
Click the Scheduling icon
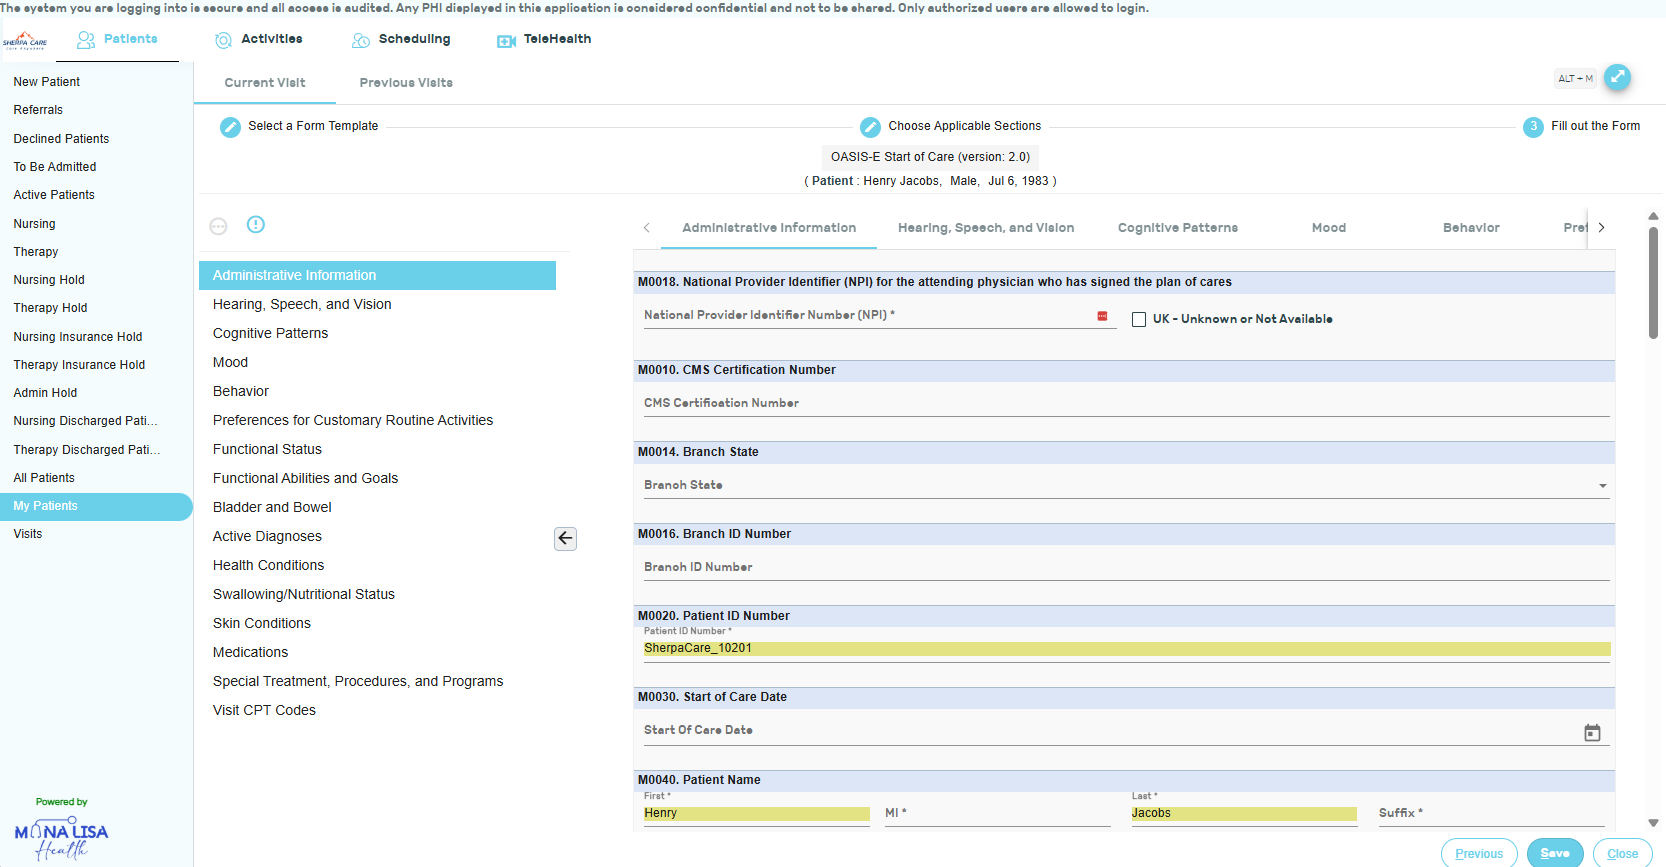tap(361, 40)
